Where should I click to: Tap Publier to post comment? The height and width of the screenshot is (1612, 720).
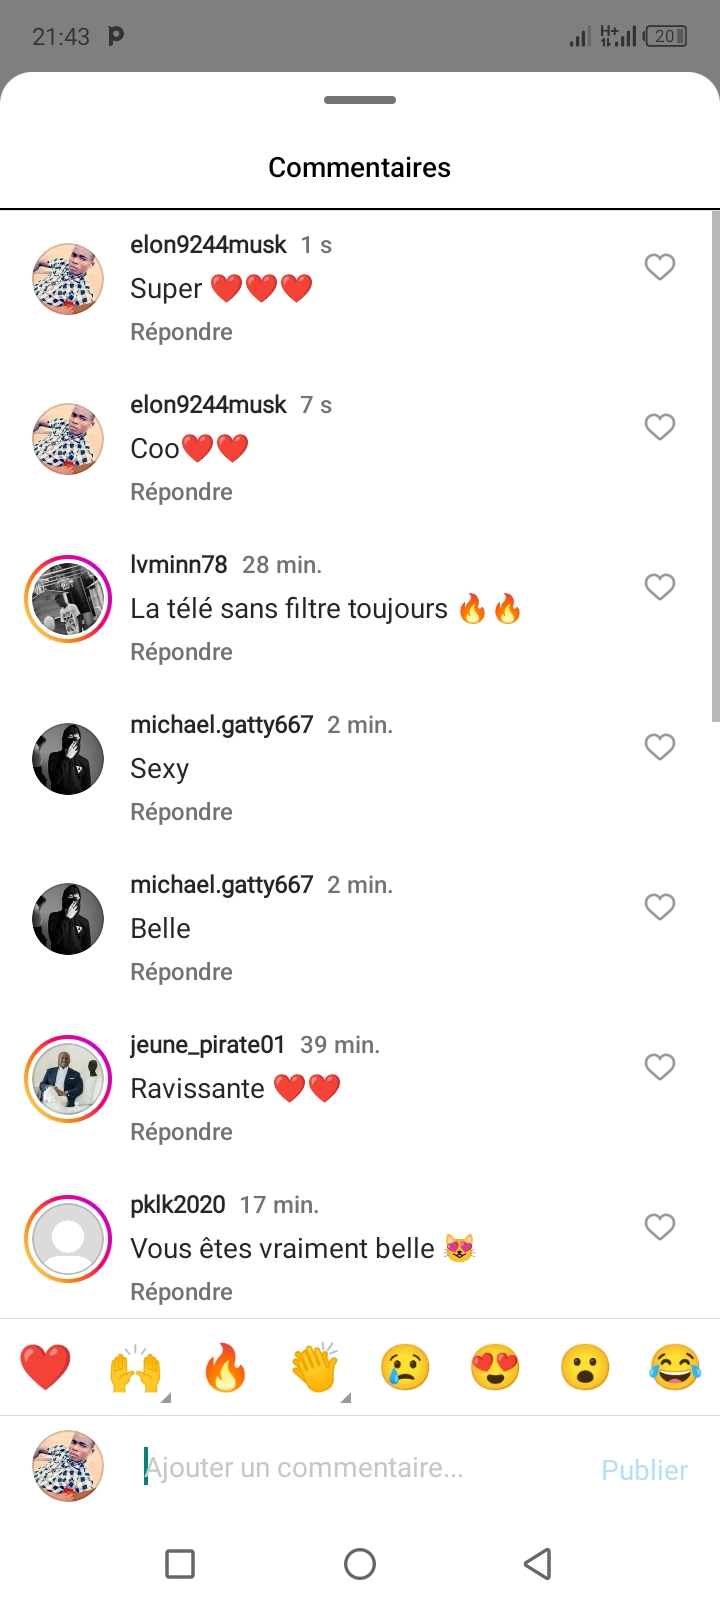click(644, 1470)
